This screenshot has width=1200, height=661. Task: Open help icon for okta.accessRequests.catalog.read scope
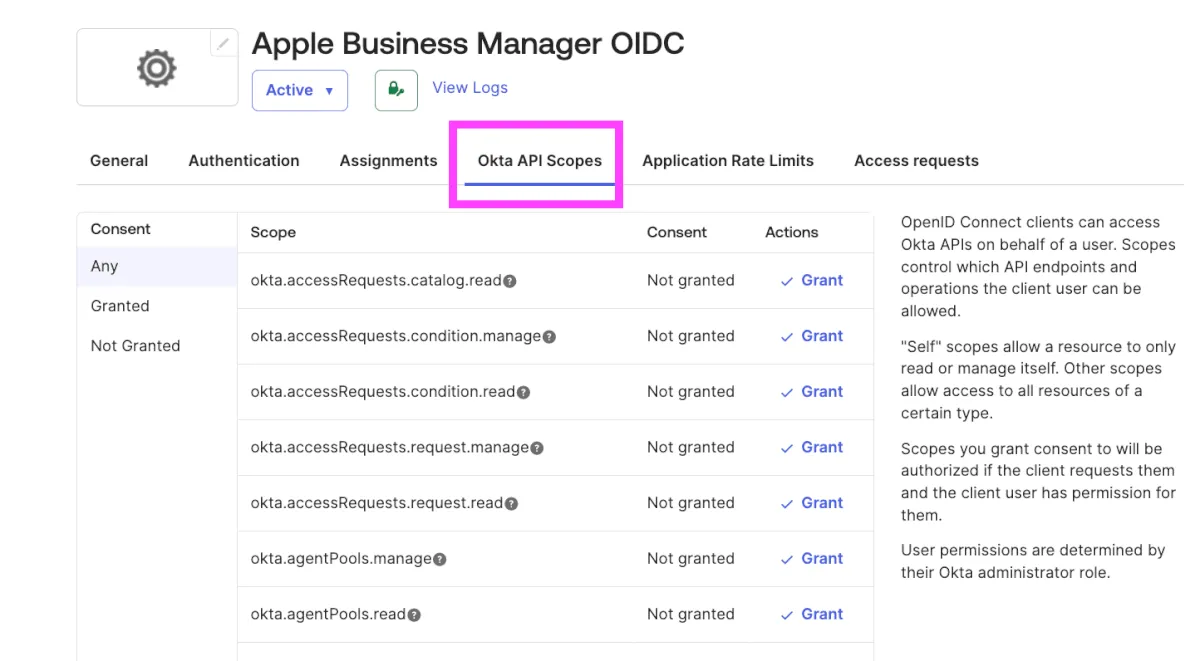tap(510, 281)
